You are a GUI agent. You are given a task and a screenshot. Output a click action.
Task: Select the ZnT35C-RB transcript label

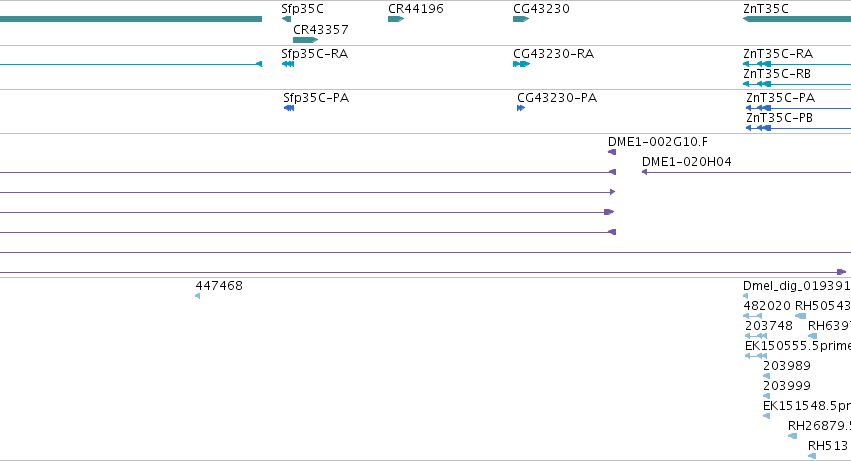point(777,74)
